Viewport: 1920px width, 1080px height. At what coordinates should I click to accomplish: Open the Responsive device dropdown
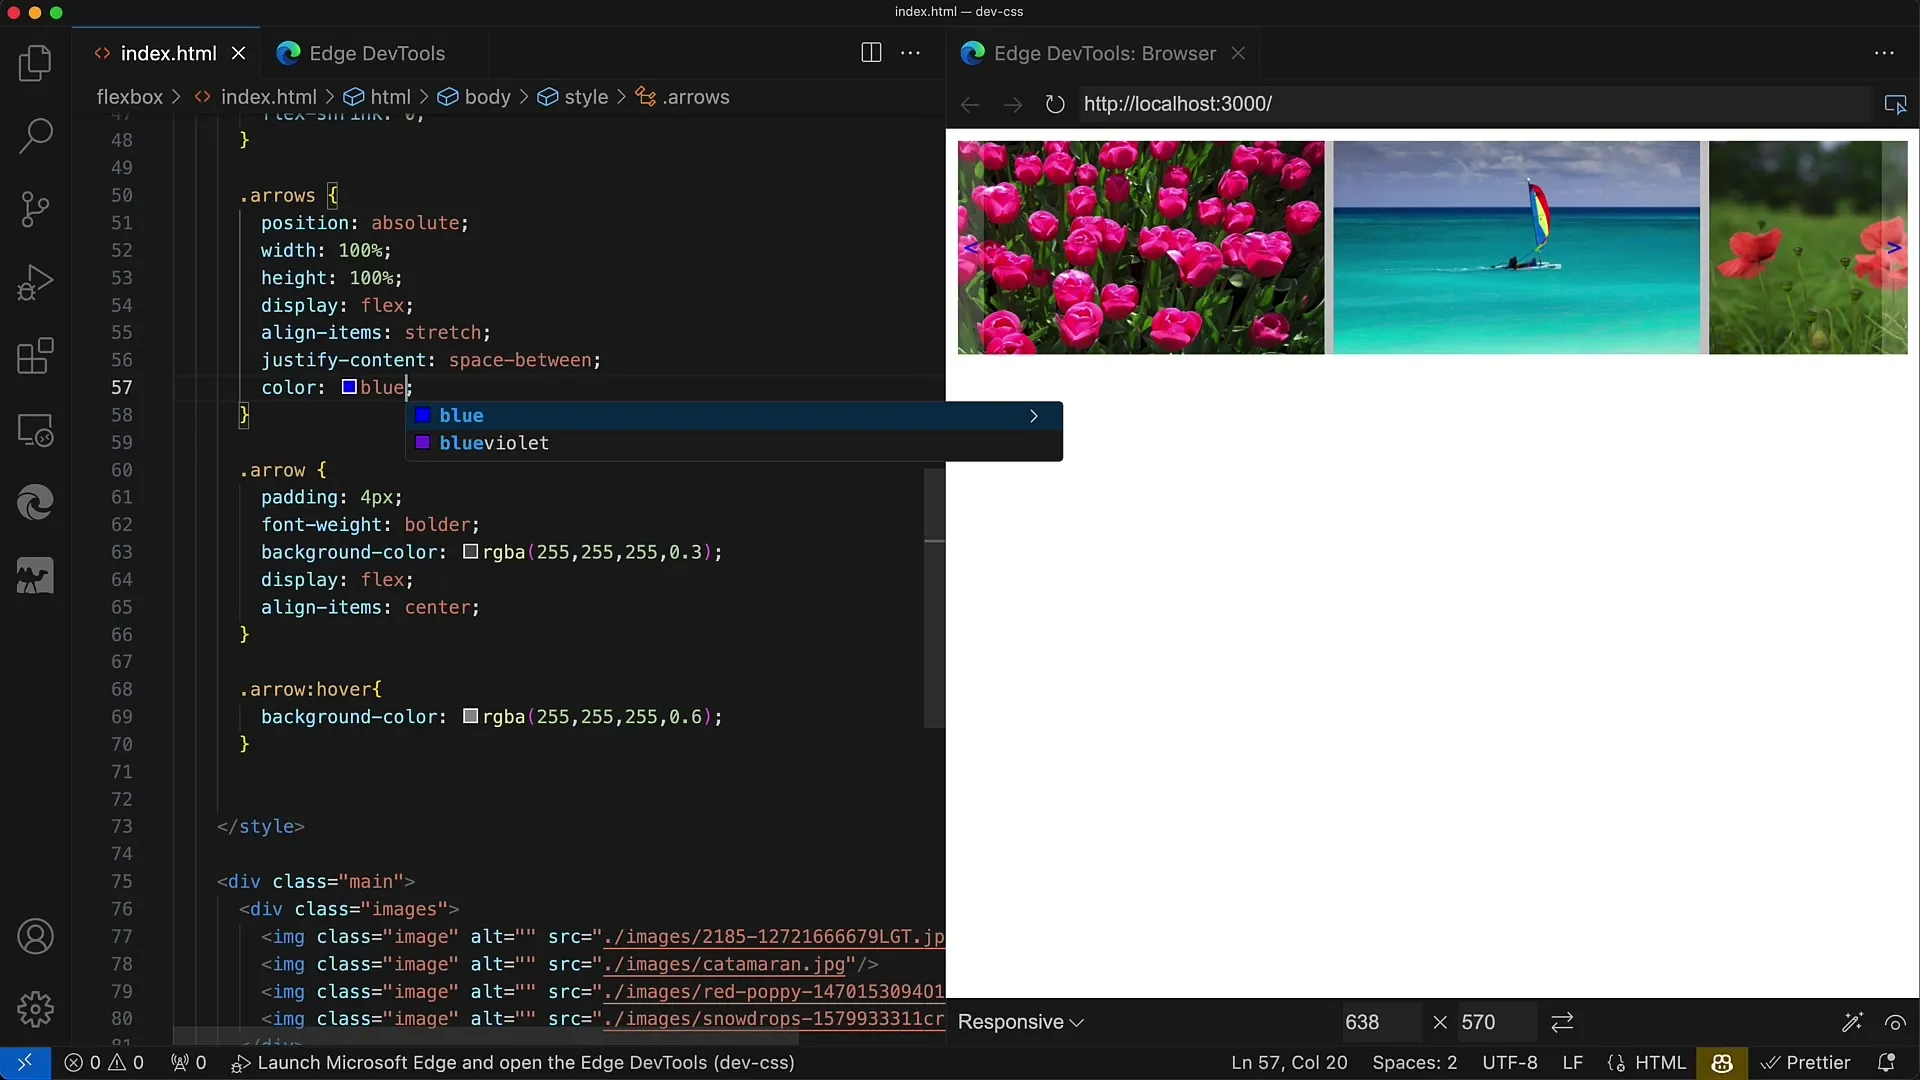(1020, 1022)
